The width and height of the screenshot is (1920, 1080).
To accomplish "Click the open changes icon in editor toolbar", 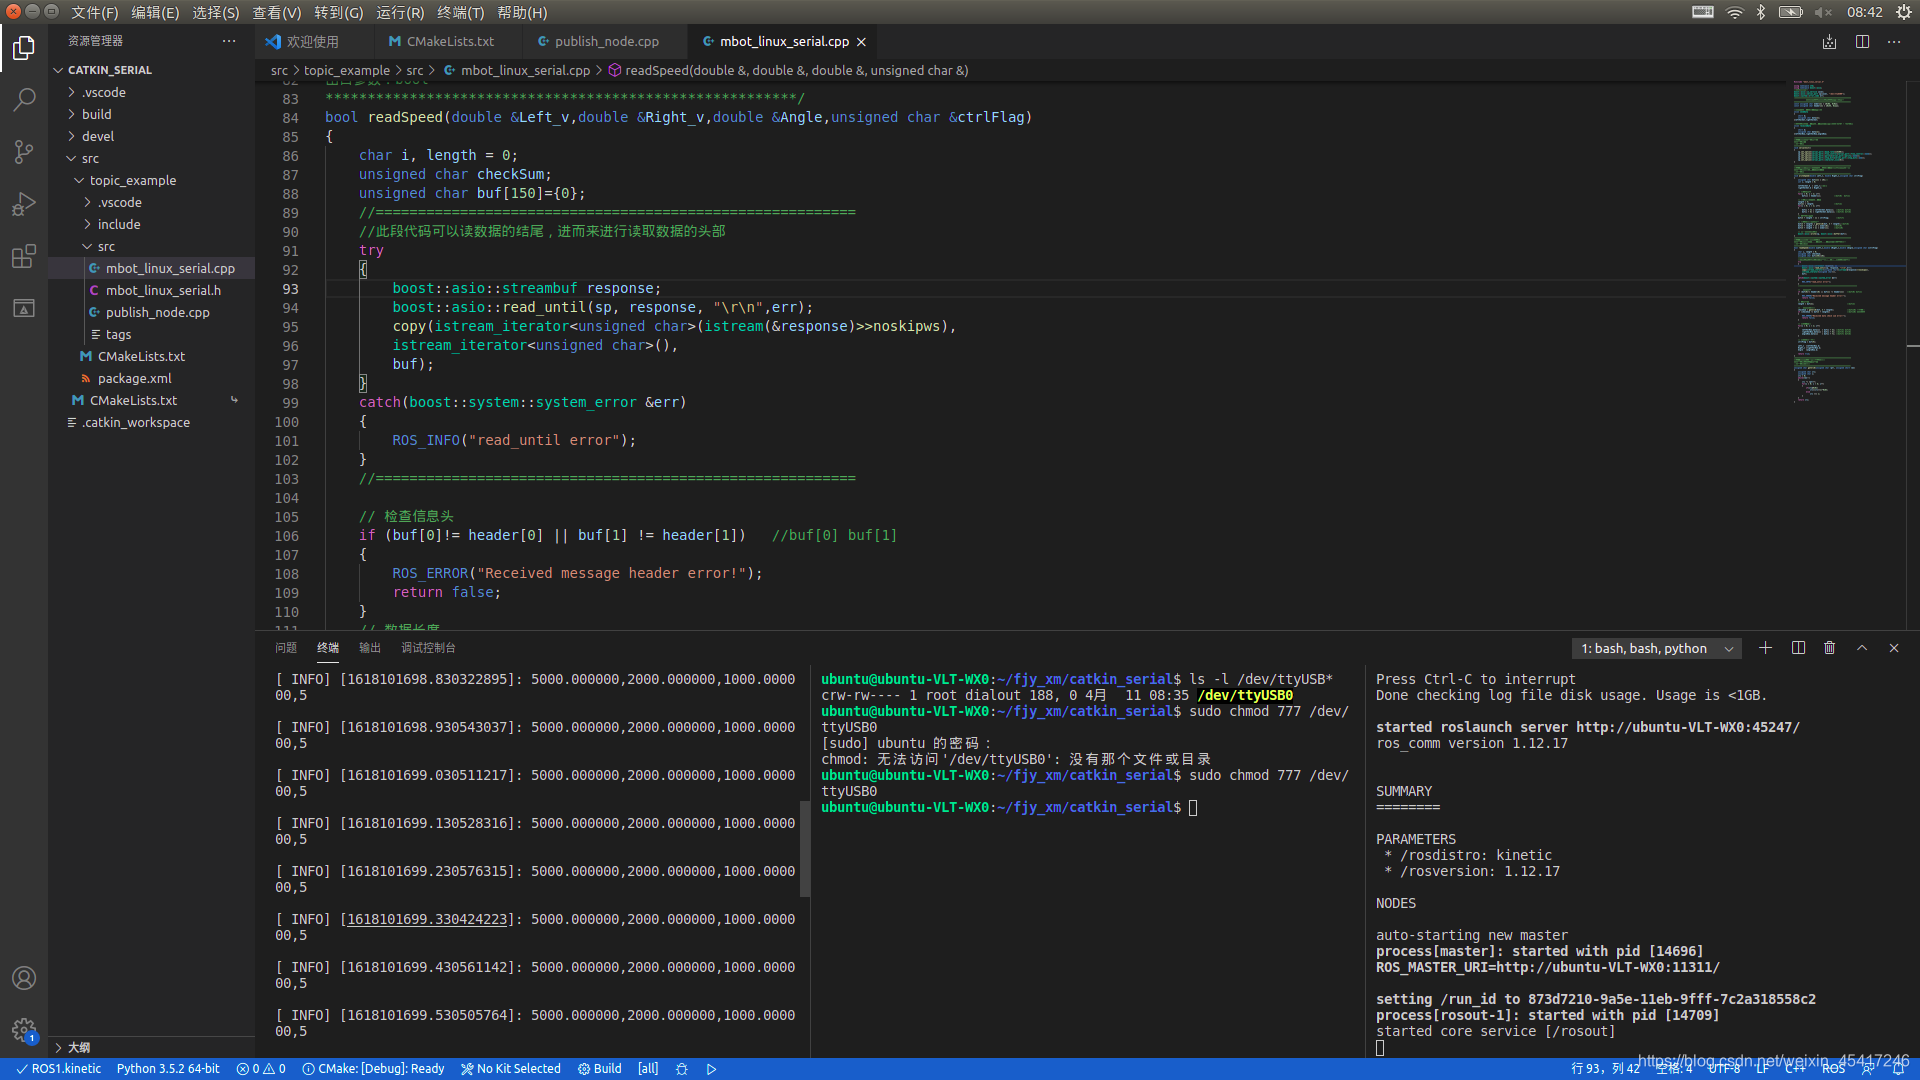I will coord(1829,41).
